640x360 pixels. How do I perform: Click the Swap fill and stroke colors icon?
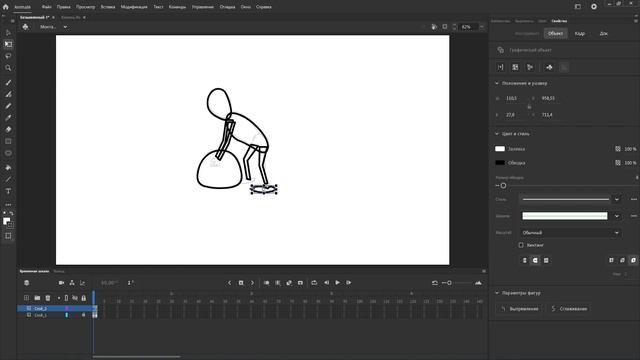(x=11, y=213)
